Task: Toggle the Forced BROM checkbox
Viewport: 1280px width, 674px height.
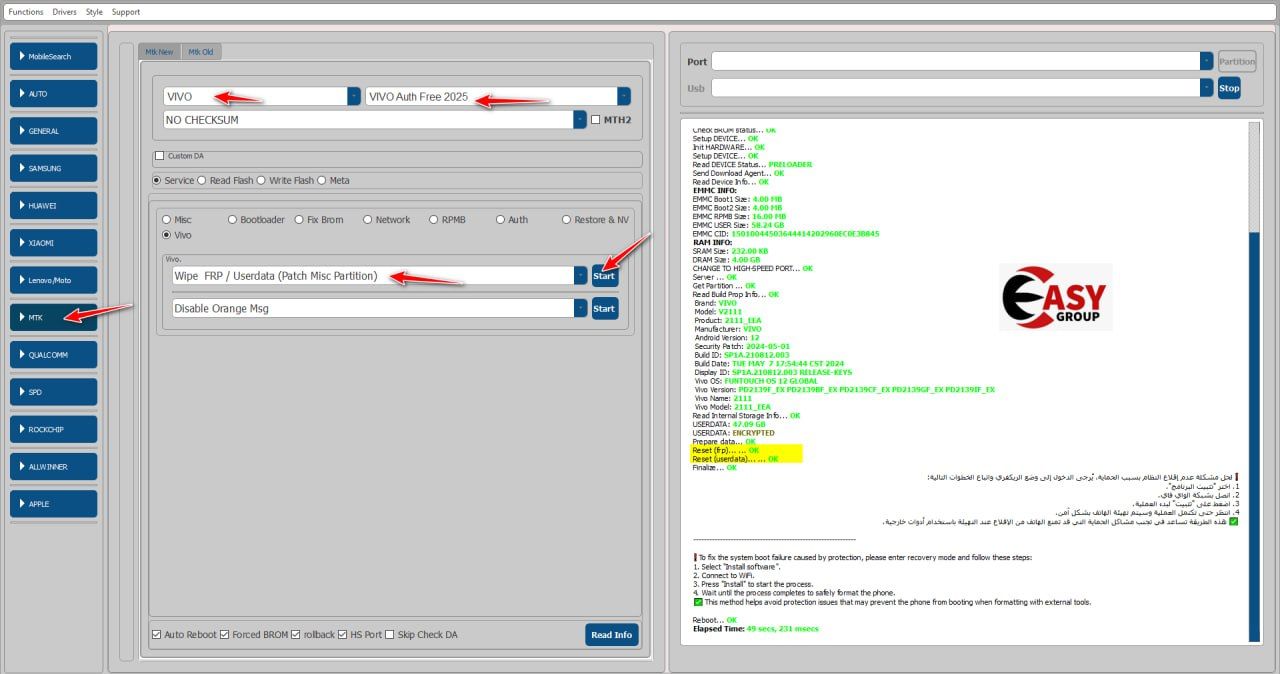Action: (x=224, y=635)
